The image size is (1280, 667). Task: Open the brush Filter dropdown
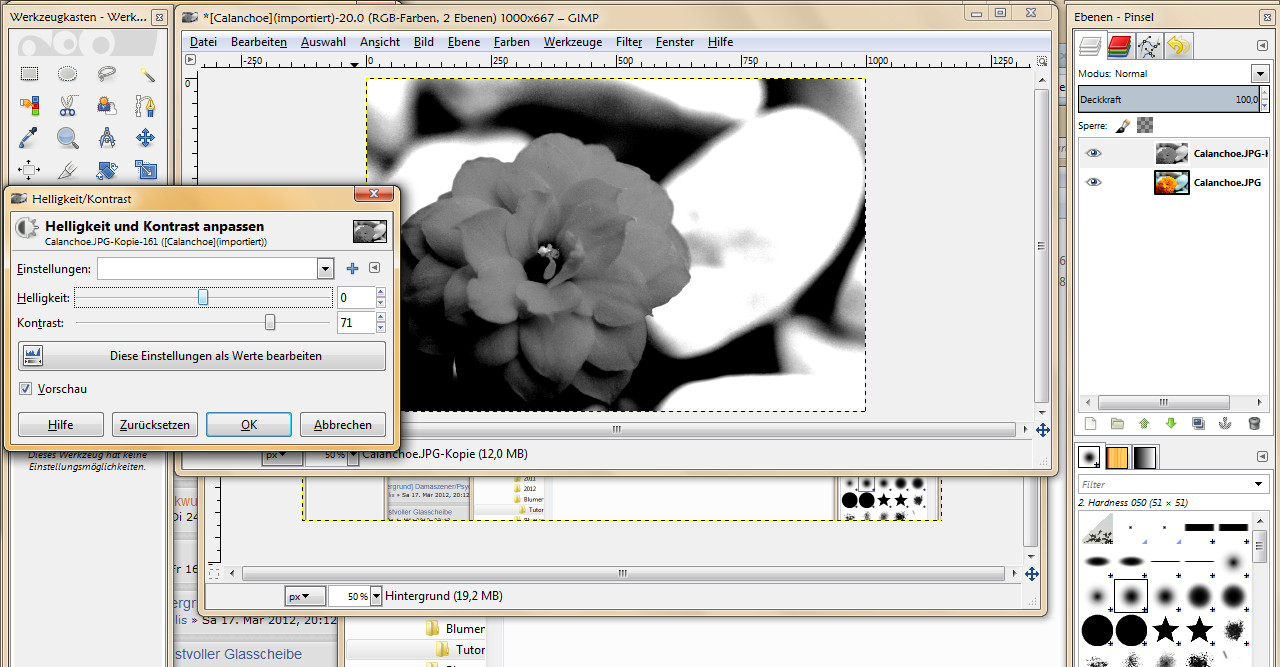1258,484
